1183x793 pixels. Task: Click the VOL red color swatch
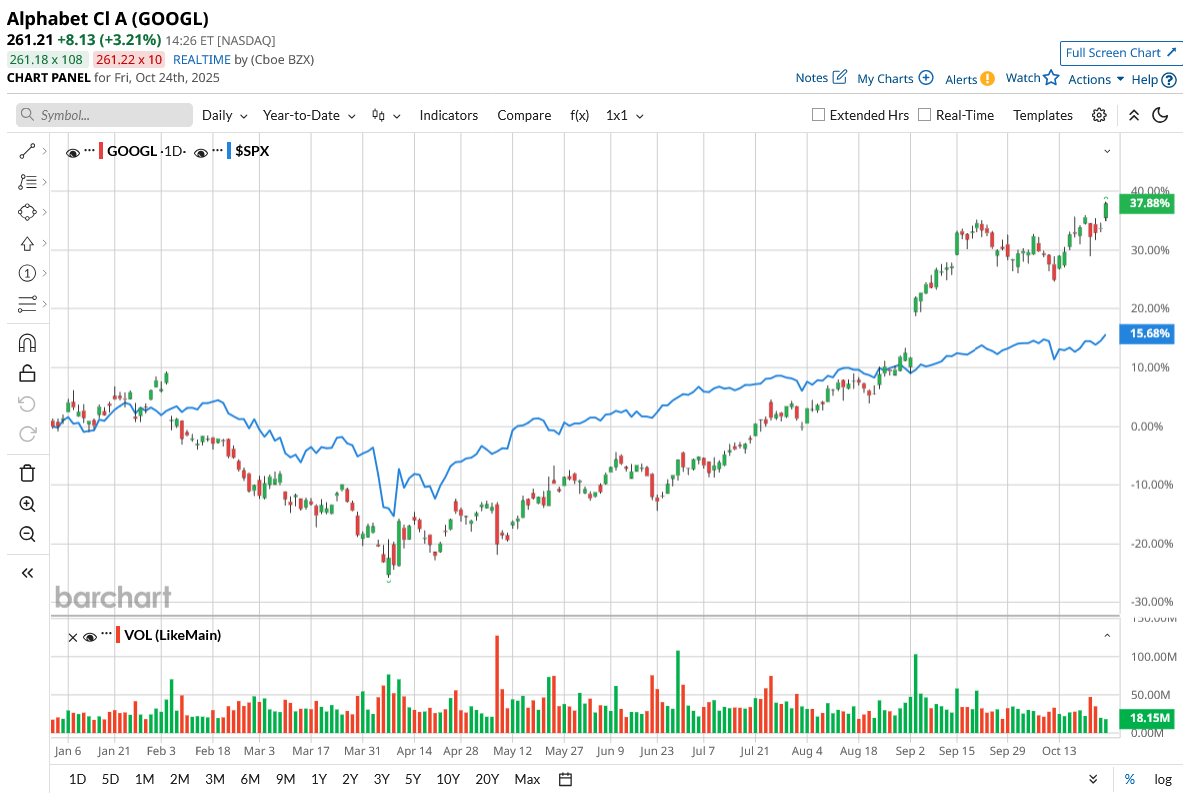[118, 635]
